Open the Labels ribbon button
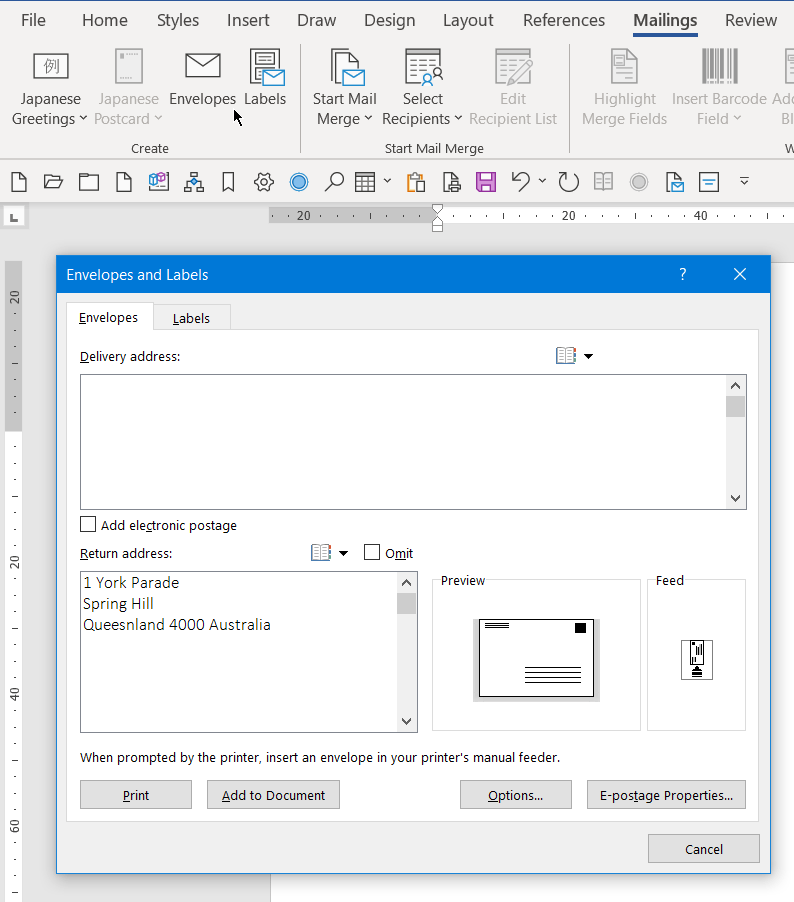The width and height of the screenshot is (794, 902). [x=265, y=79]
